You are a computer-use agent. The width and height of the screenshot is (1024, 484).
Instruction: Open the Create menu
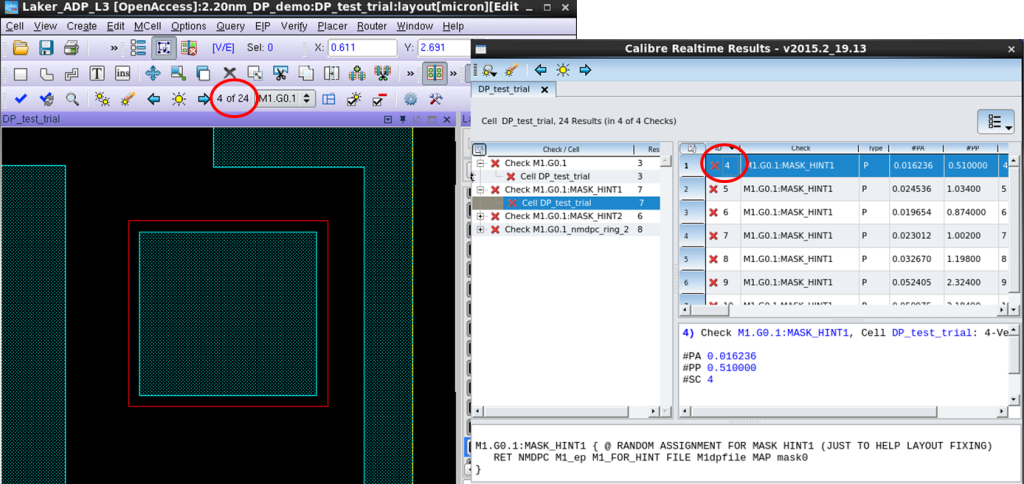pos(82,26)
